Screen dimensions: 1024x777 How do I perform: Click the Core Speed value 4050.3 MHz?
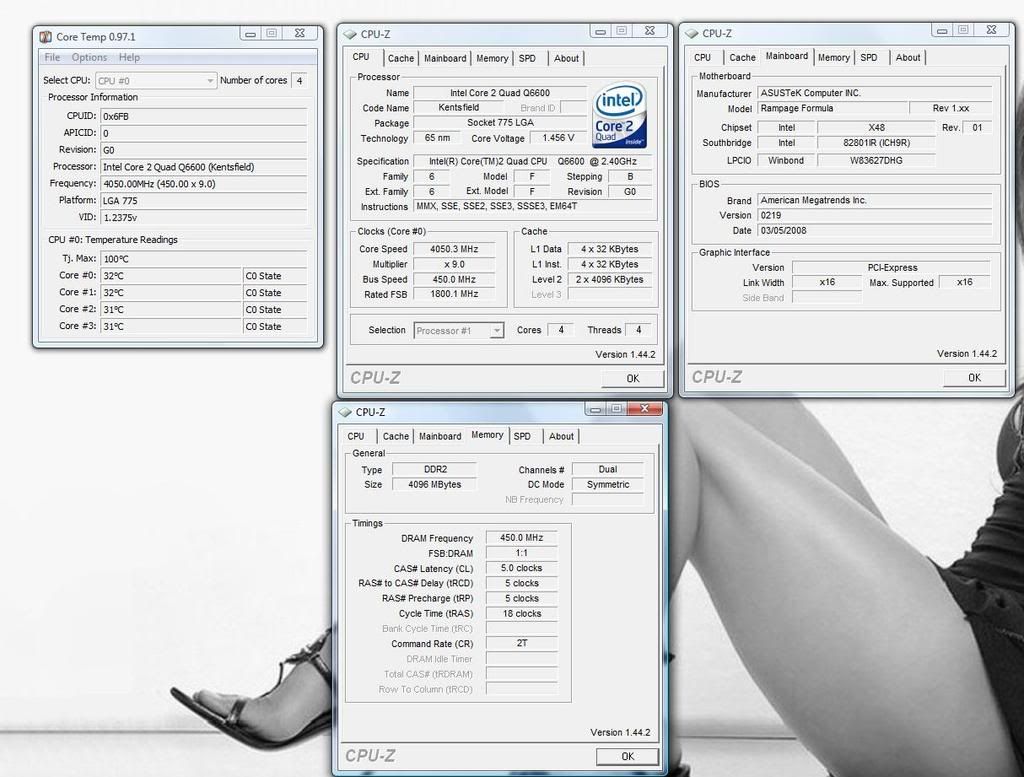pos(454,249)
